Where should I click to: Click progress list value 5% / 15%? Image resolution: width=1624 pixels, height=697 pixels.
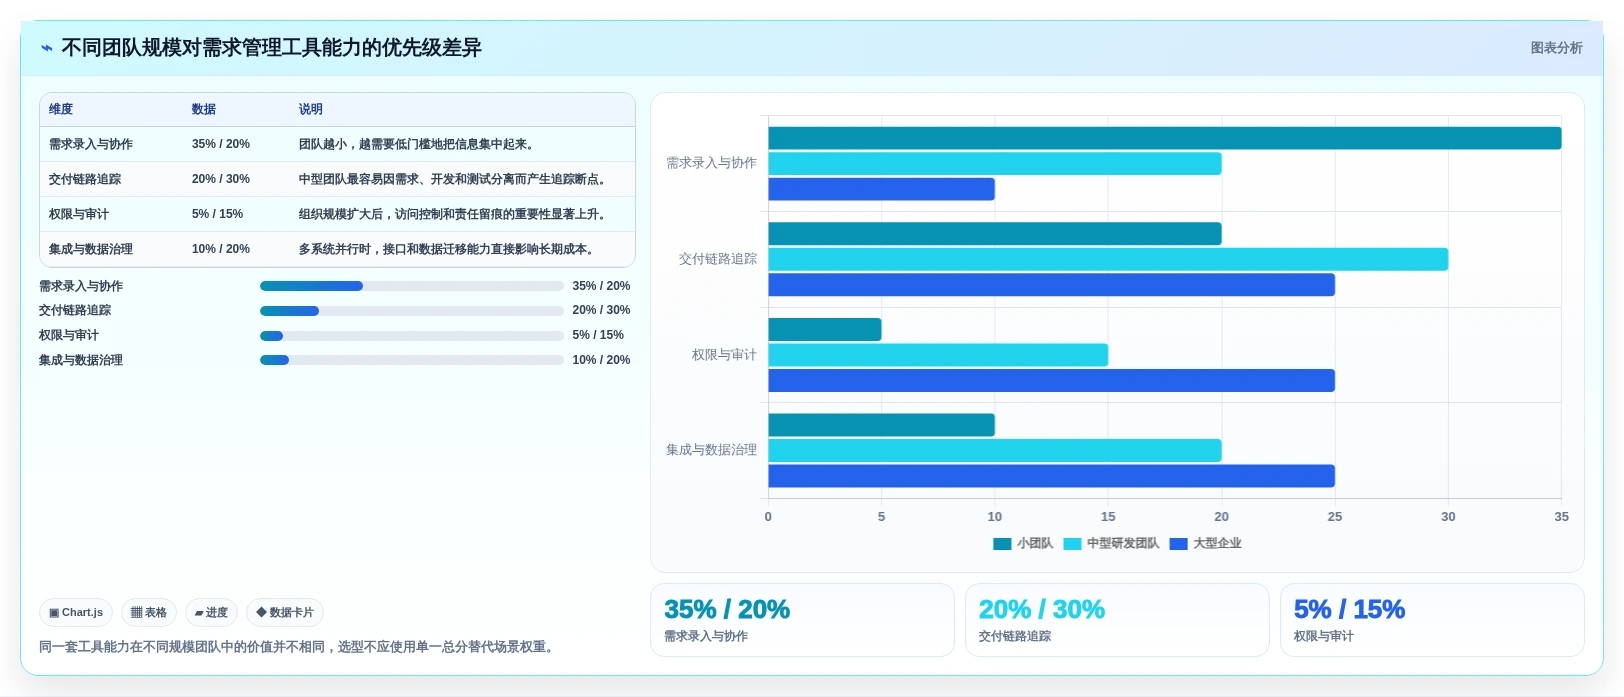(x=598, y=335)
